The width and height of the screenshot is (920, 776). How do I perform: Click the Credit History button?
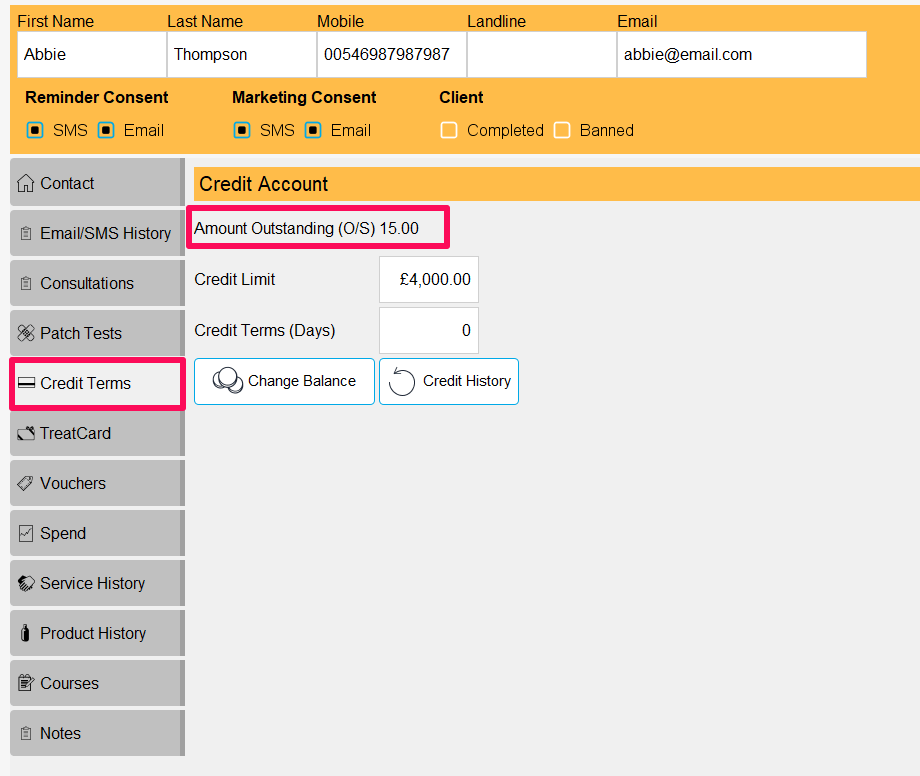449,381
